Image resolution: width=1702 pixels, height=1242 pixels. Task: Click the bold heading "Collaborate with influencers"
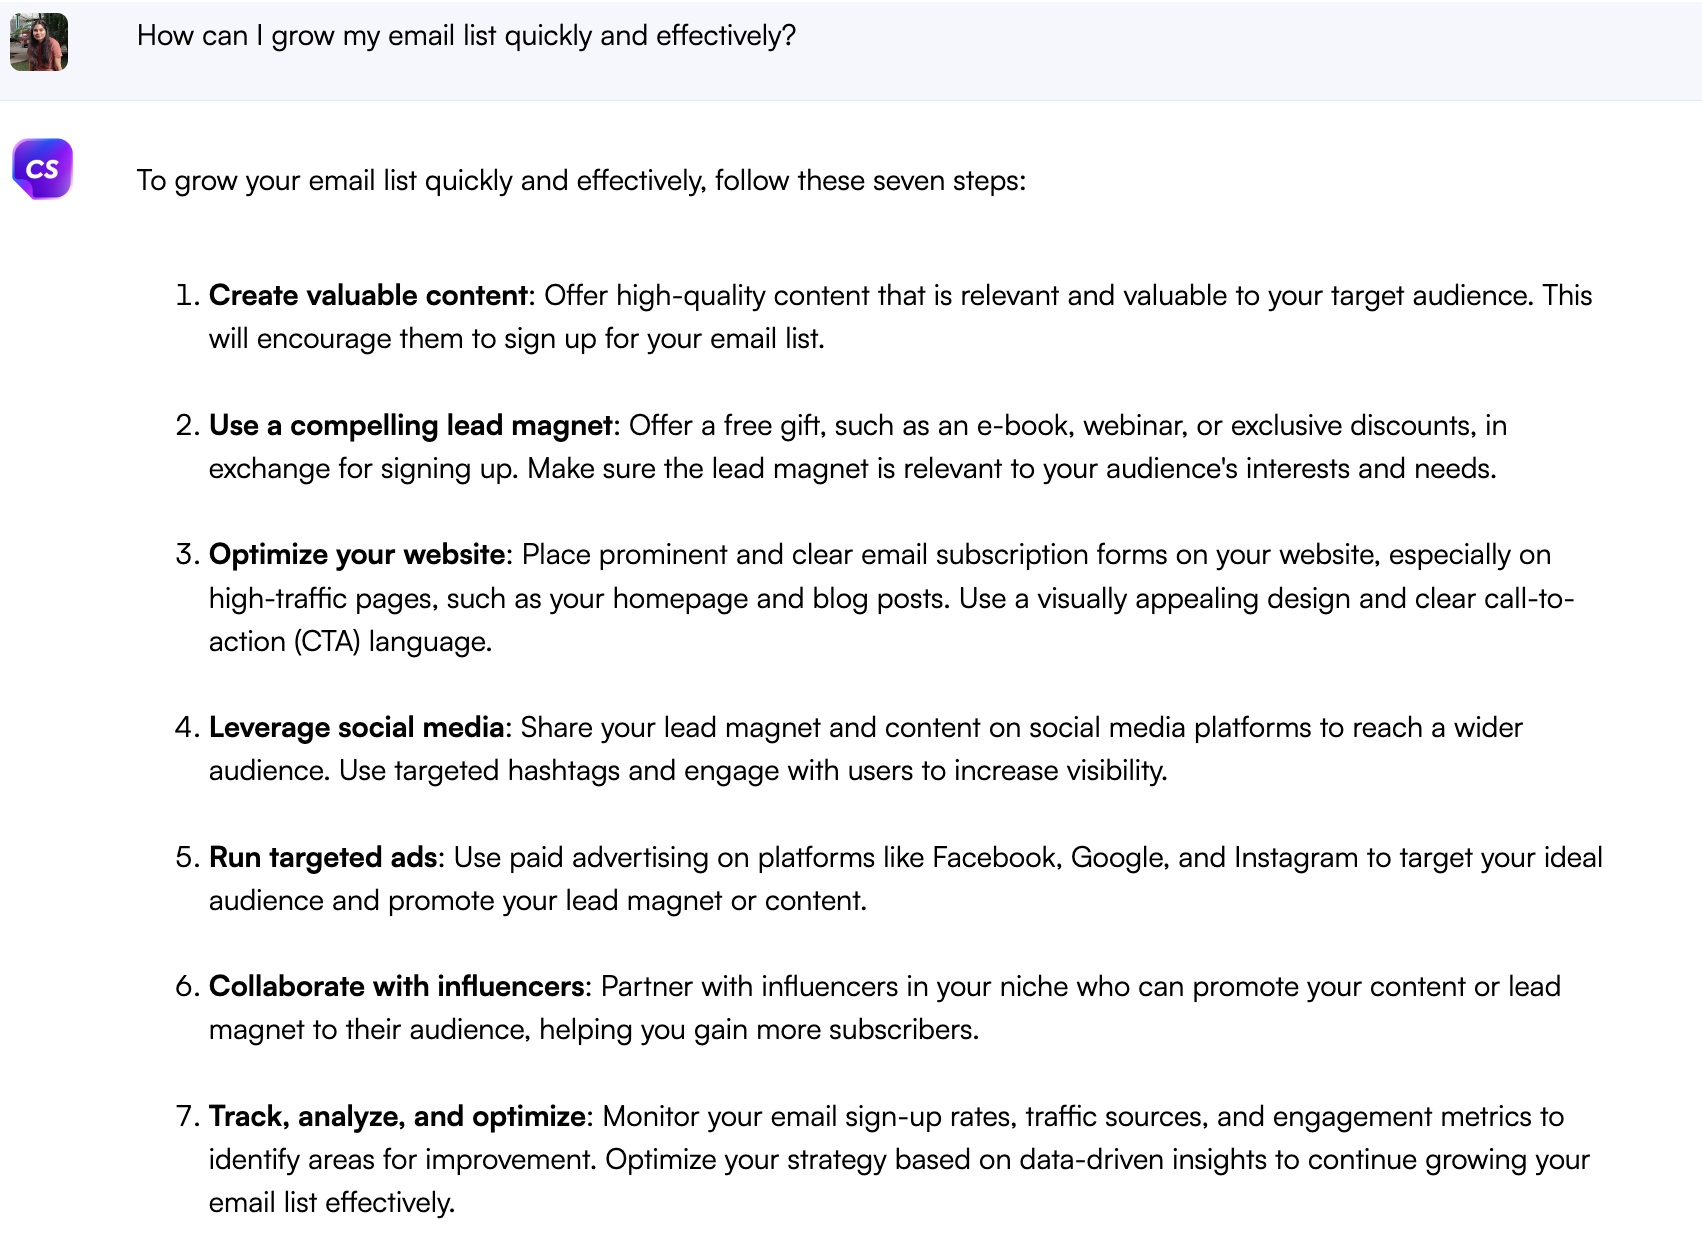397,987
